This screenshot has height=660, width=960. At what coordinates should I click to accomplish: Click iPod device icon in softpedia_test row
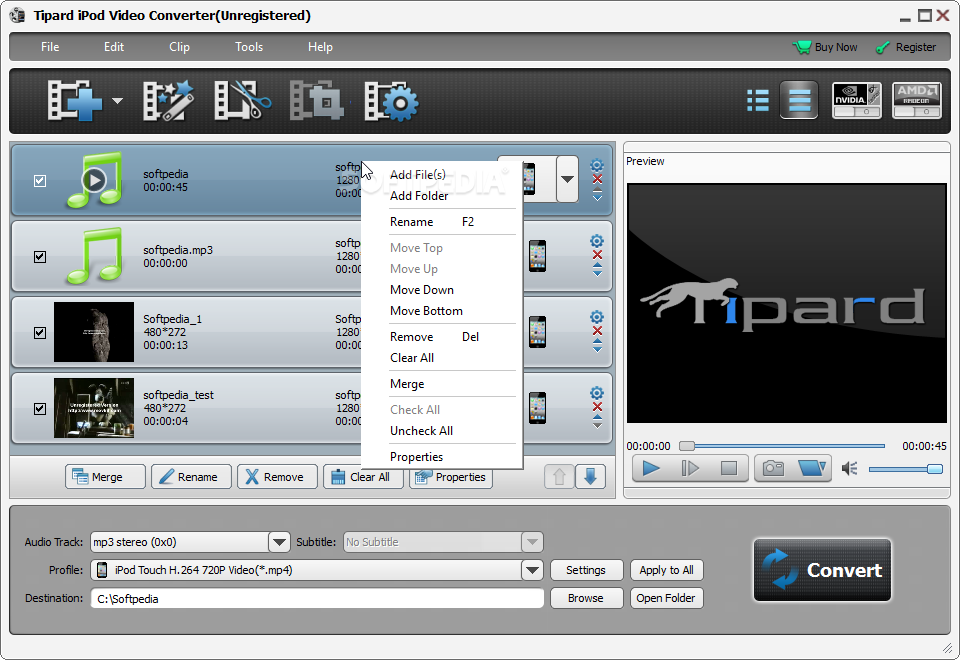[538, 408]
